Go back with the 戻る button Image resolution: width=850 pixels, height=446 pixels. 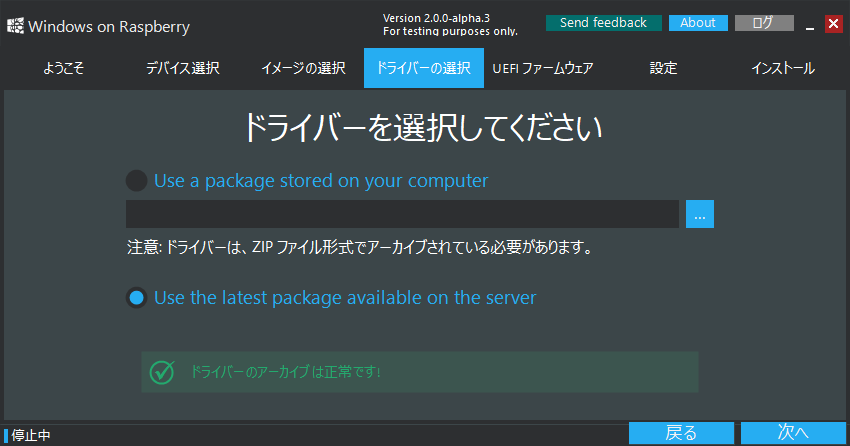pyautogui.click(x=681, y=433)
